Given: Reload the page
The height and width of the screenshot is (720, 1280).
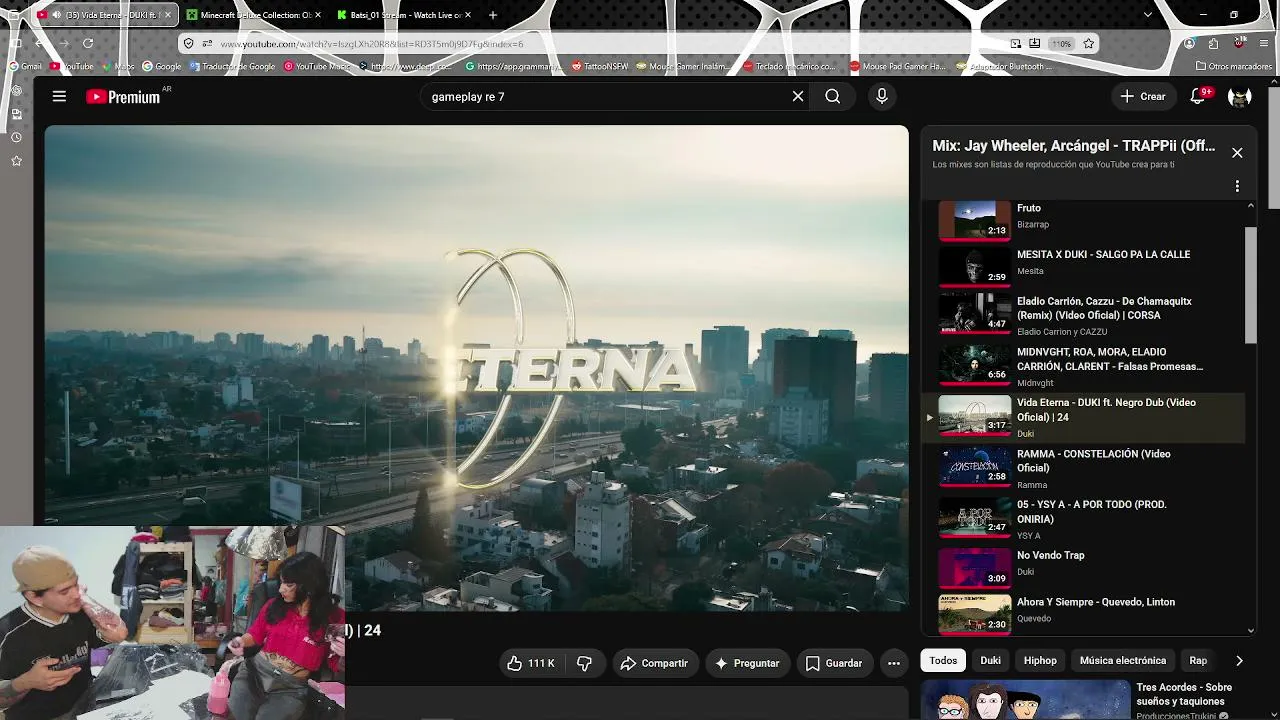Looking at the screenshot, I should 88,43.
